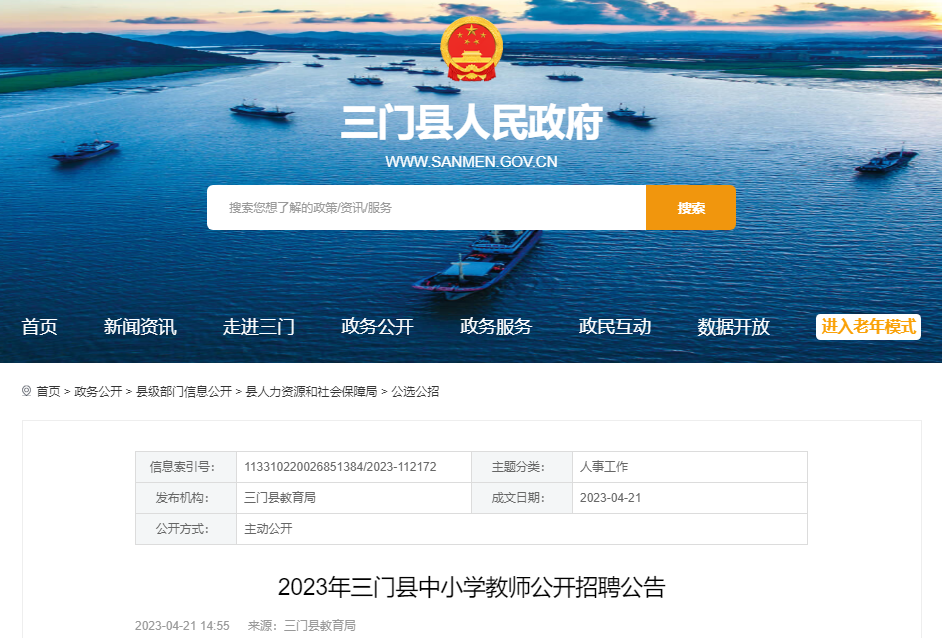Click the article title 2023年三门县中小学教师公开招聘公告
The height and width of the screenshot is (638, 942).
(x=472, y=587)
